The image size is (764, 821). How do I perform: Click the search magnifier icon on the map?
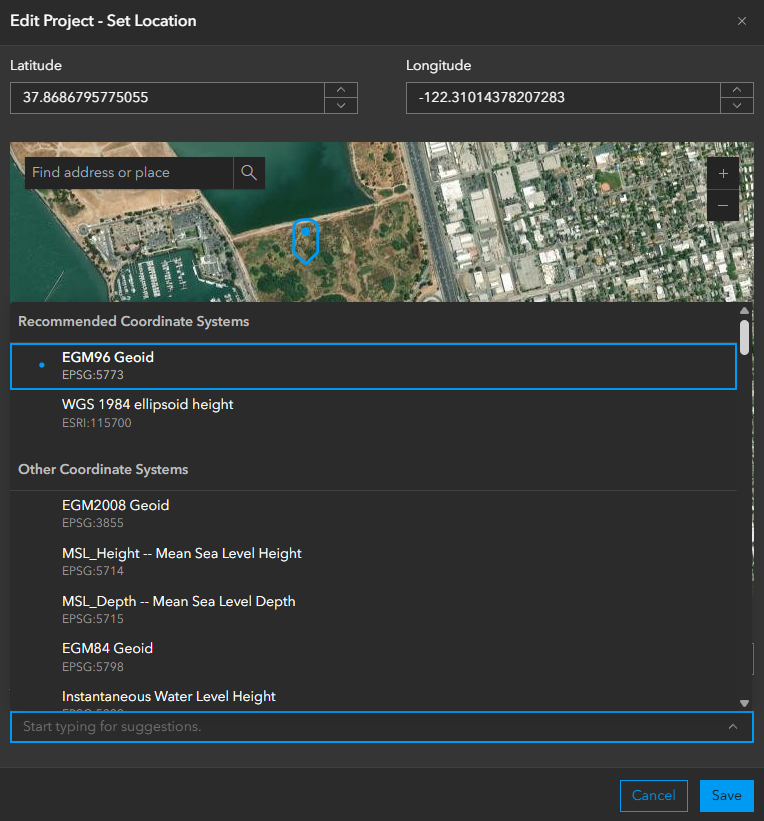(248, 172)
